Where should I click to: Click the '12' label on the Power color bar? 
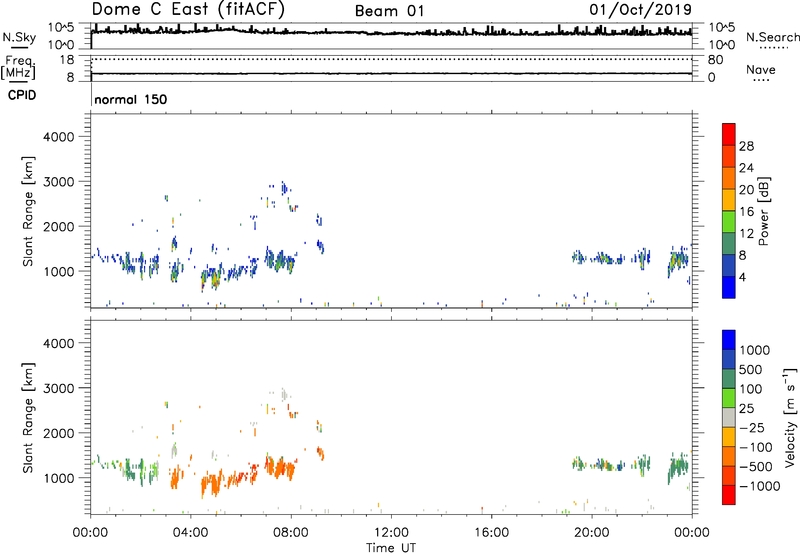coord(746,234)
